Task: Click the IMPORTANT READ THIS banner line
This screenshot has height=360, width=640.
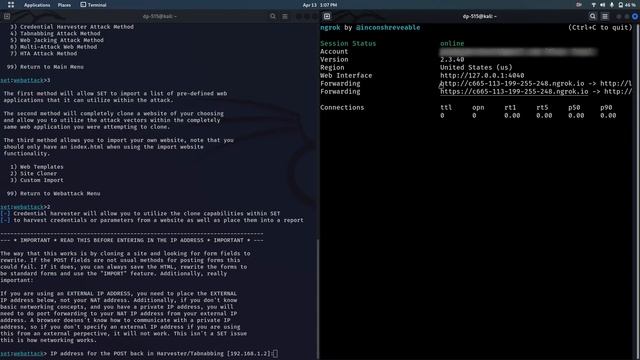Action: coord(132,240)
